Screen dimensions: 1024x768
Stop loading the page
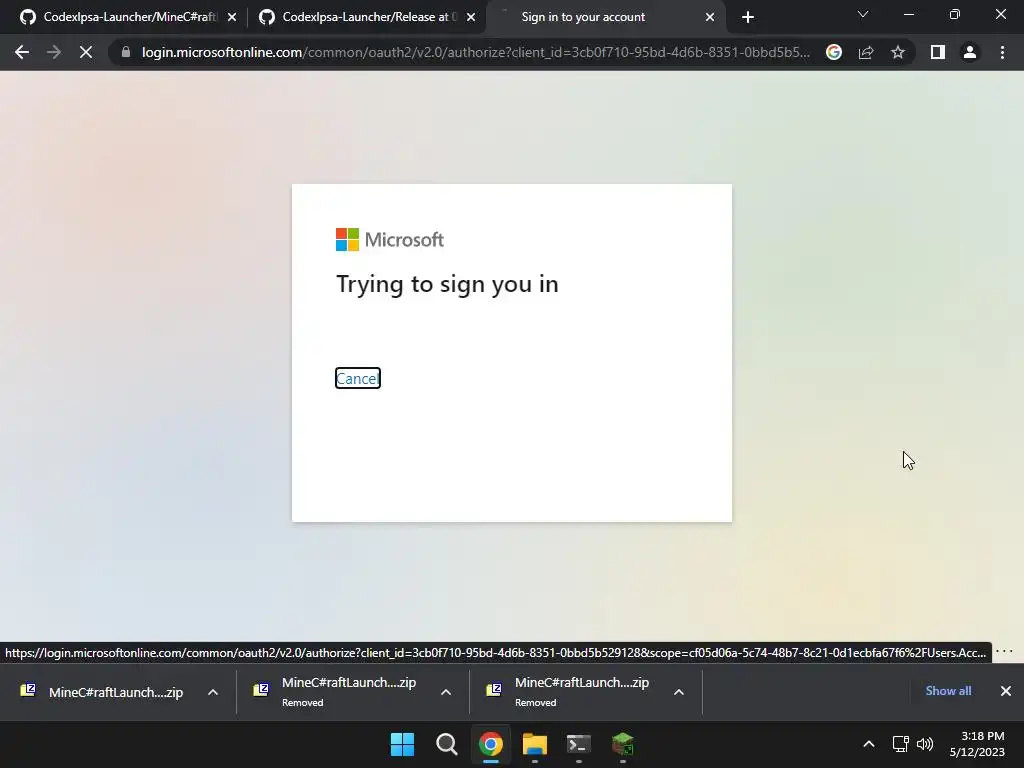86,52
